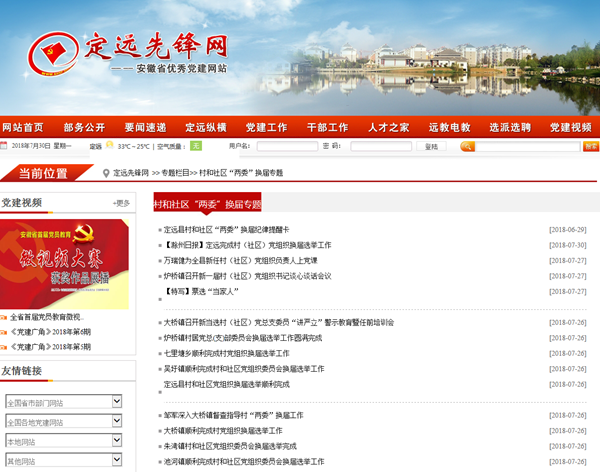Viewport: 600px width, 472px height.
Task: Click the 安徽省优秀党建网站 subtitle text
Action: coord(182,69)
